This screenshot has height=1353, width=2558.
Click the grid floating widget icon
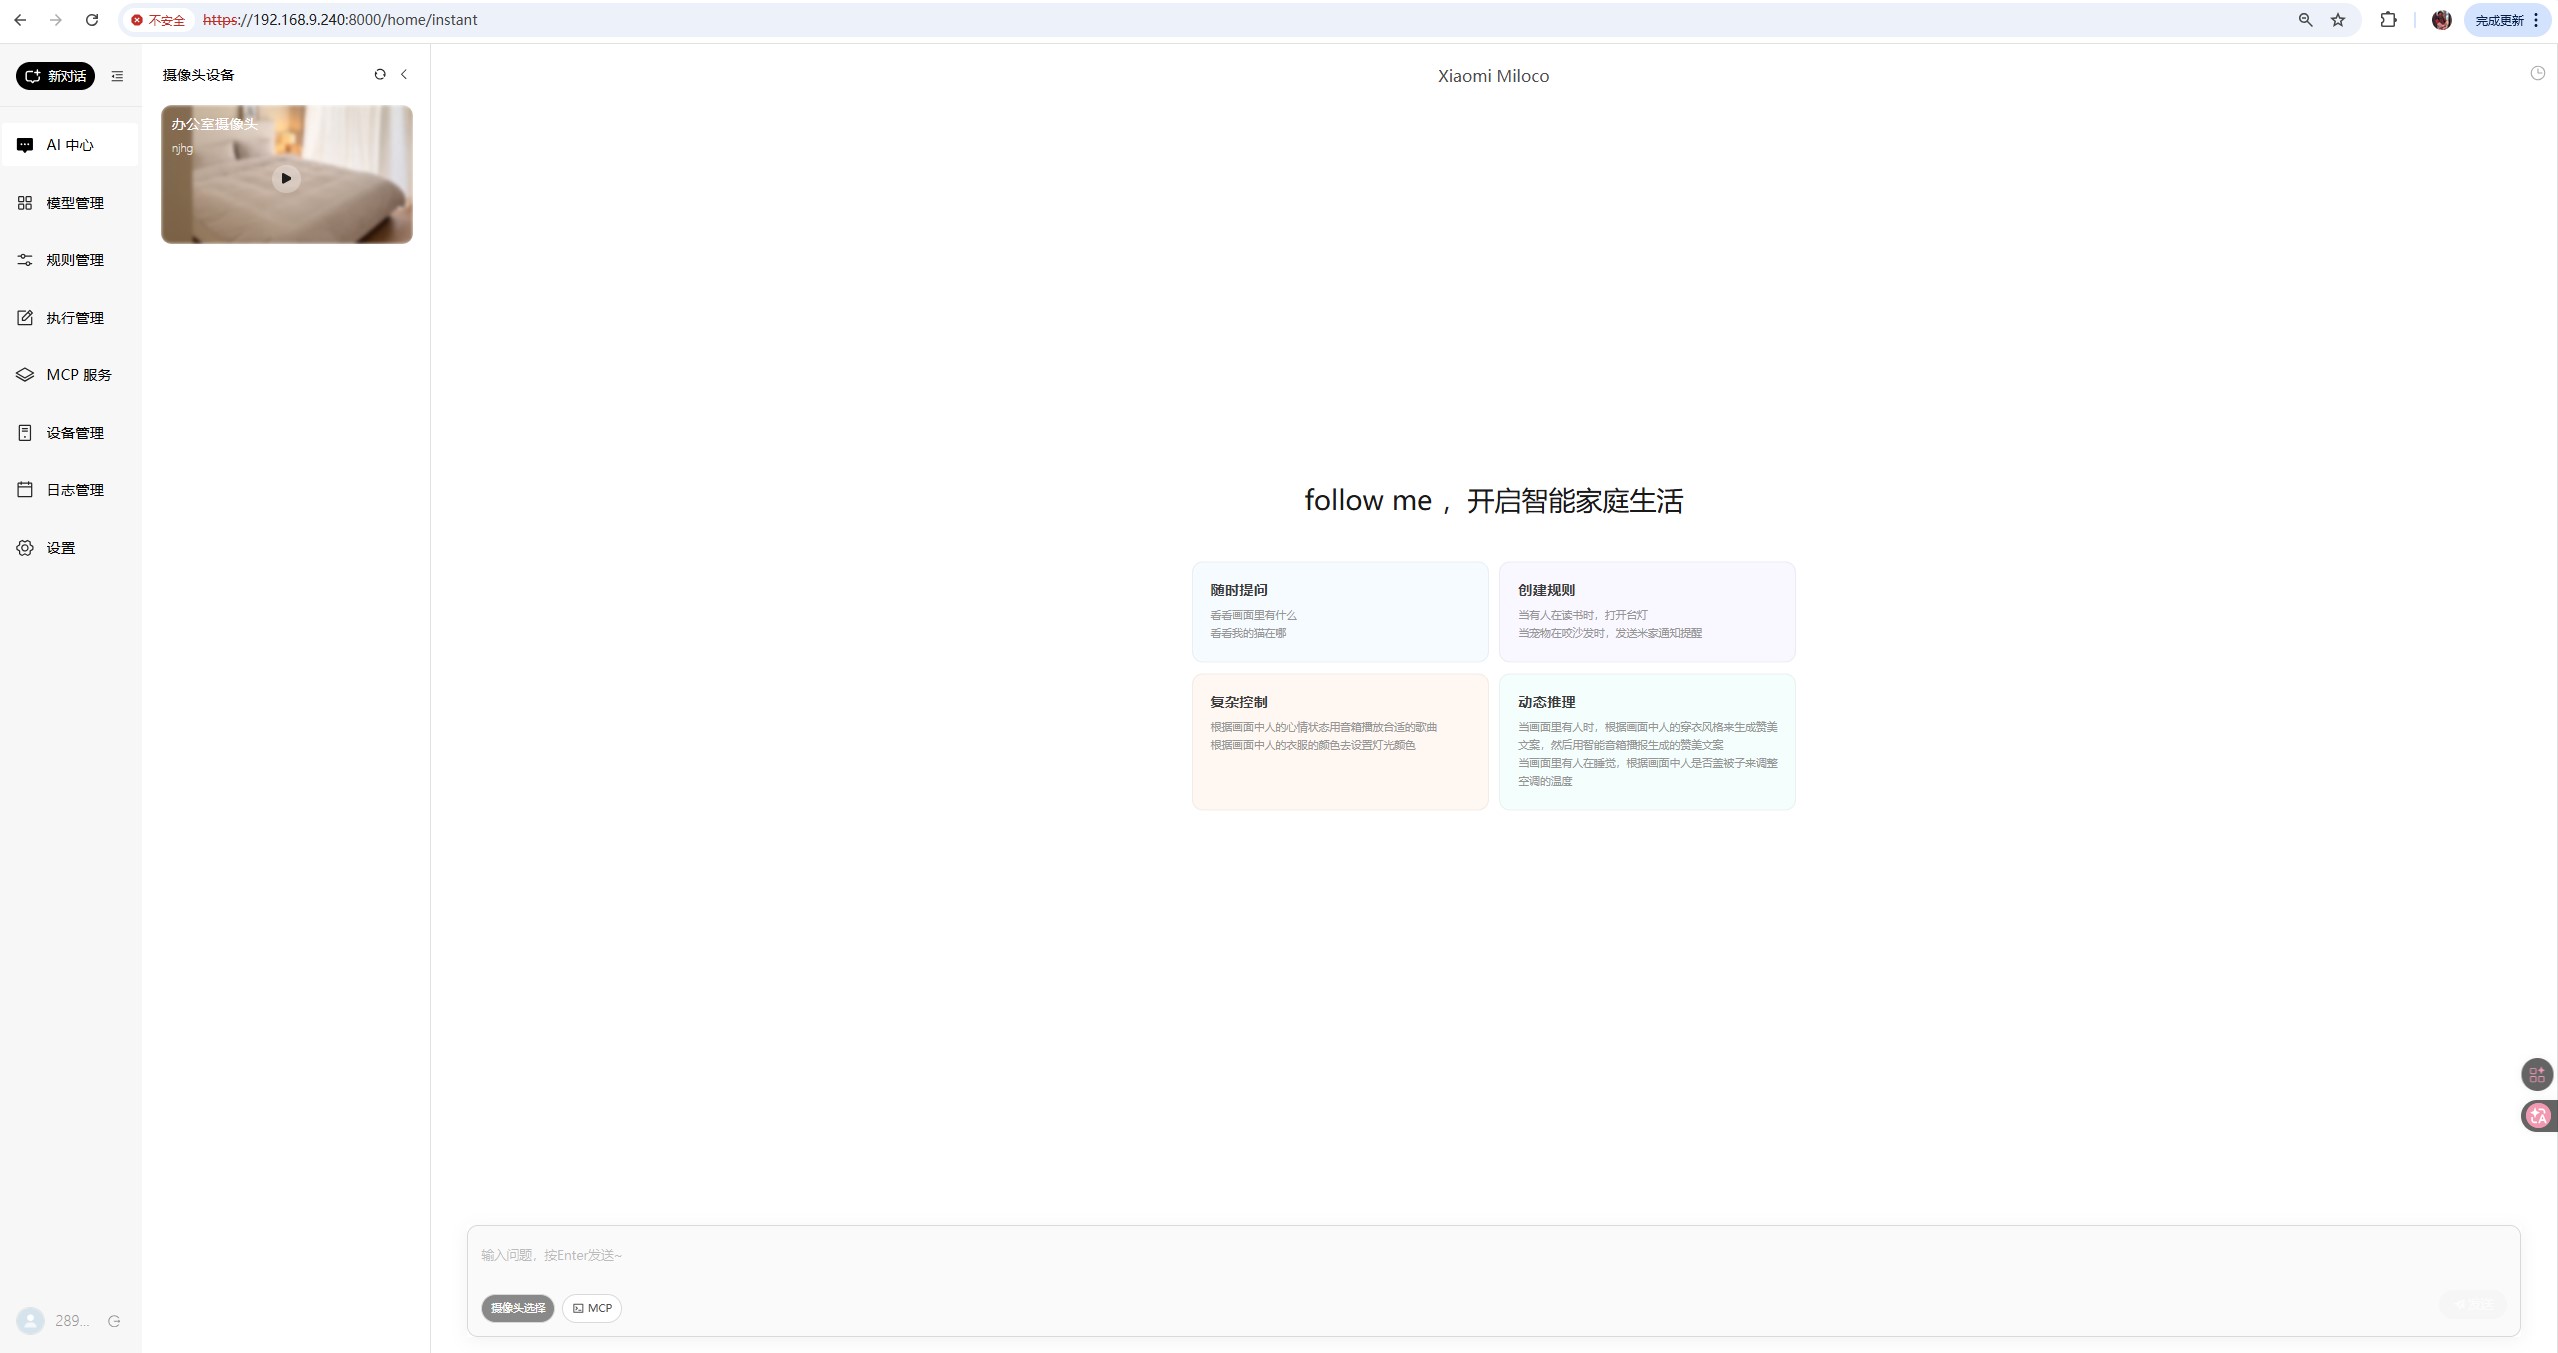coord(2536,1075)
